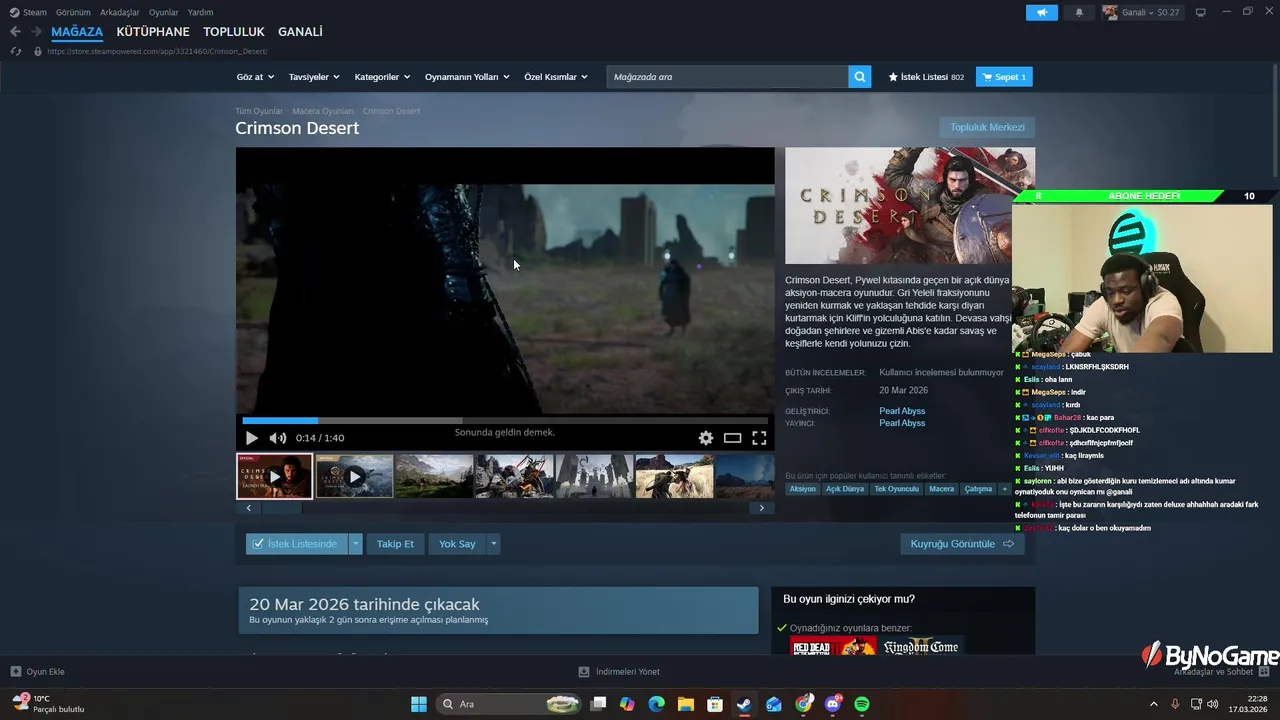Open Arkadaşlar ve Sohbet panel
Screen dimensions: 1280x720
(1220, 672)
